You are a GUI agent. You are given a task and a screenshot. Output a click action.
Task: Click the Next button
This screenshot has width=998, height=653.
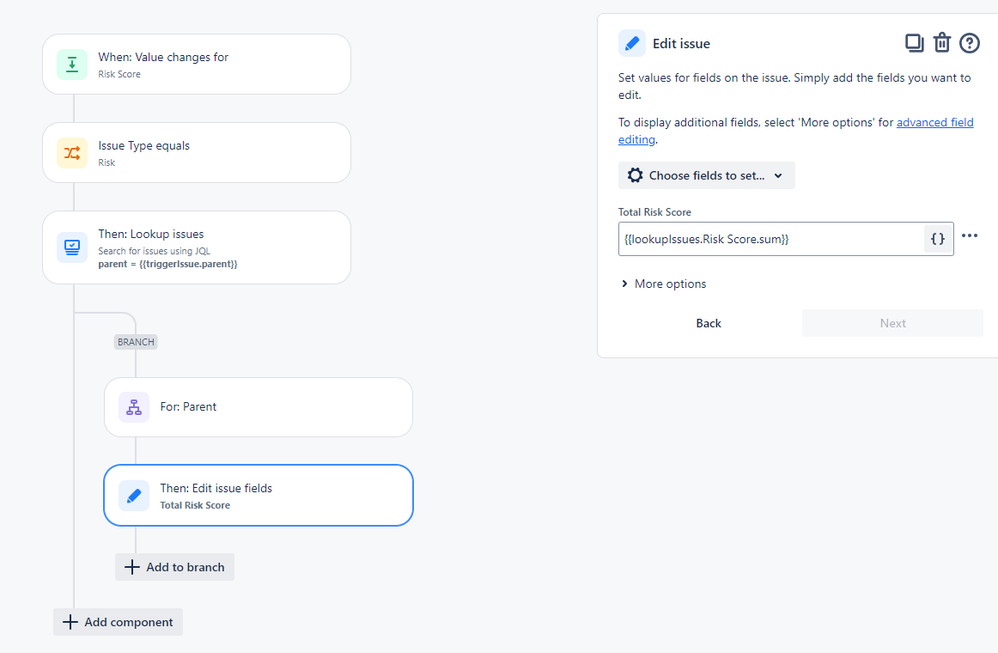point(892,323)
